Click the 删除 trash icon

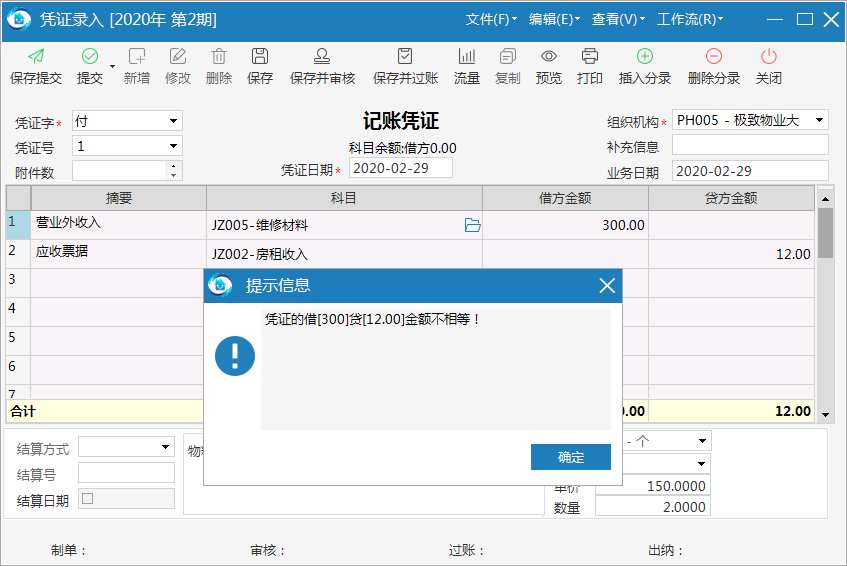pos(219,56)
